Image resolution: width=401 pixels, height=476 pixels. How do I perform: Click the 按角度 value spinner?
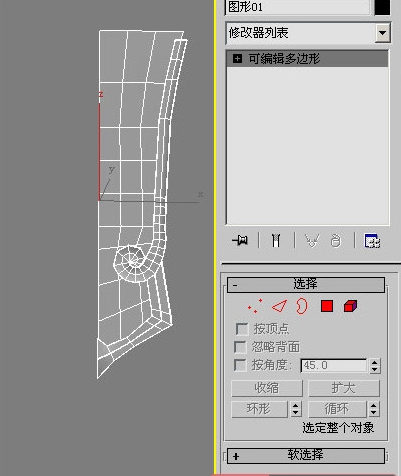click(375, 366)
